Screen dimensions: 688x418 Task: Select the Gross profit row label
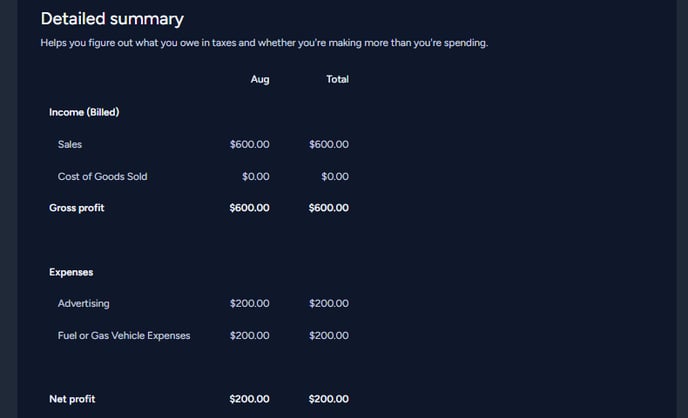[x=76, y=208]
